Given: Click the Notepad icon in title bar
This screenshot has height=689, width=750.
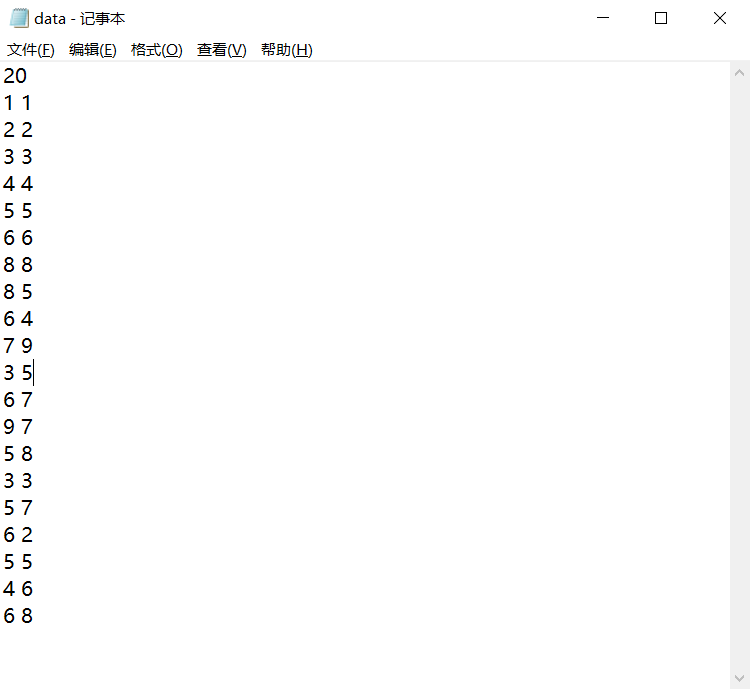Looking at the screenshot, I should coord(19,18).
